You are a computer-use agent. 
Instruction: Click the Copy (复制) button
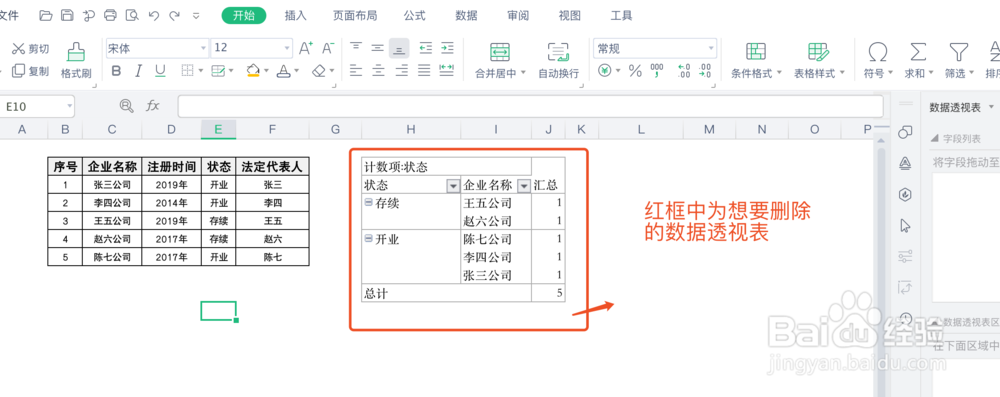tap(30, 71)
